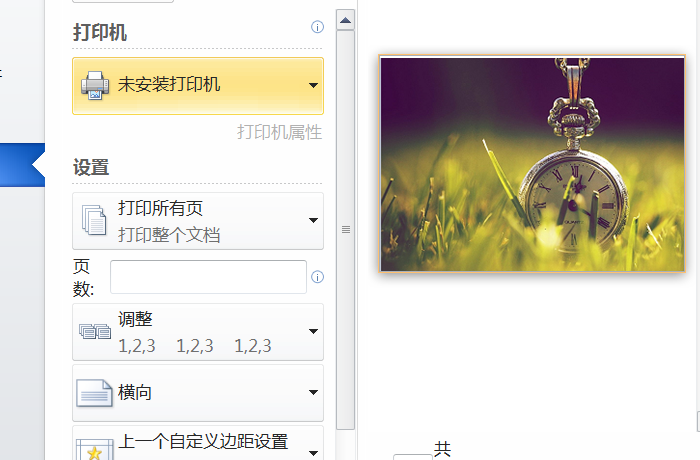Click the 页数 input field
700x460 pixels.
click(x=208, y=277)
